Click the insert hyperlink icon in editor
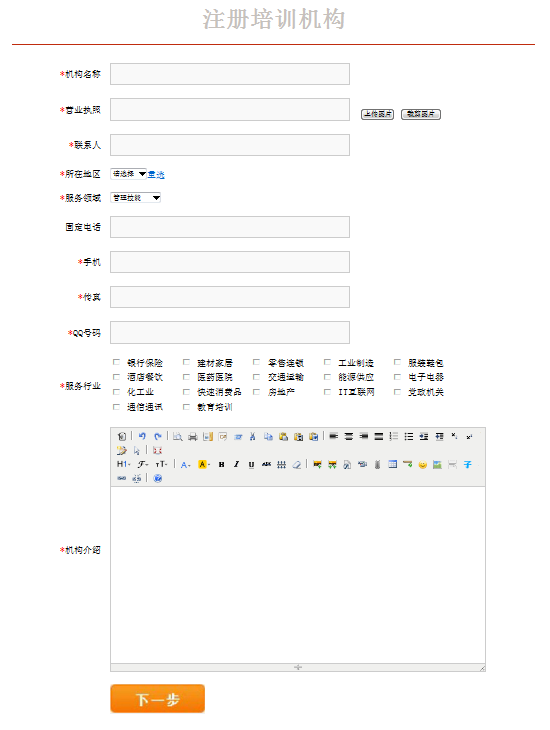550x730 pixels. click(122, 478)
